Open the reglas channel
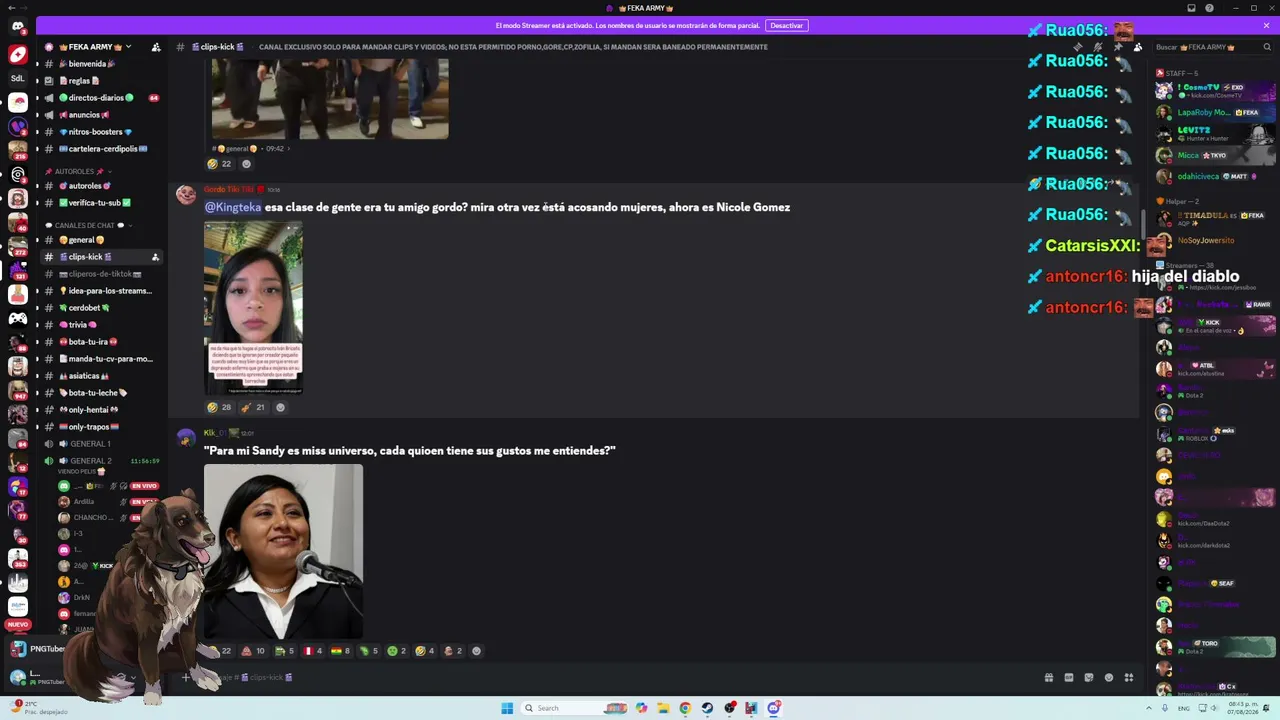 [101, 81]
